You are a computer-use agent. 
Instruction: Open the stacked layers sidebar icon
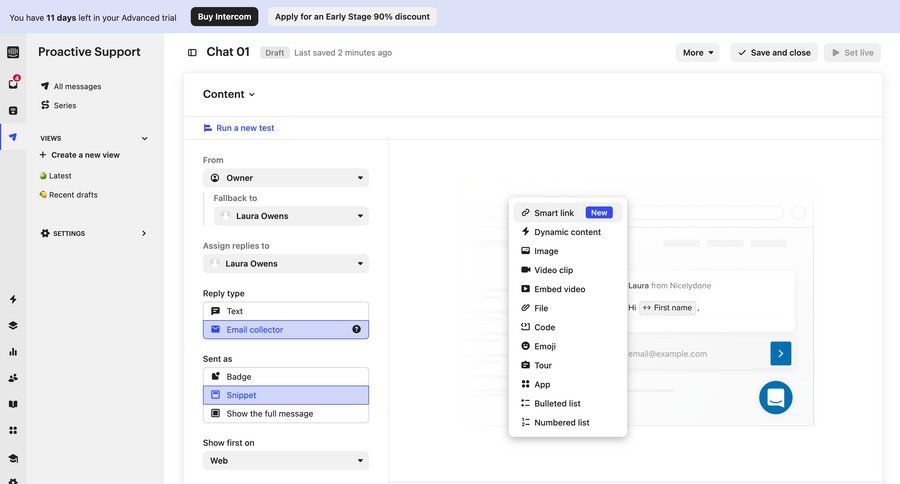[13, 326]
